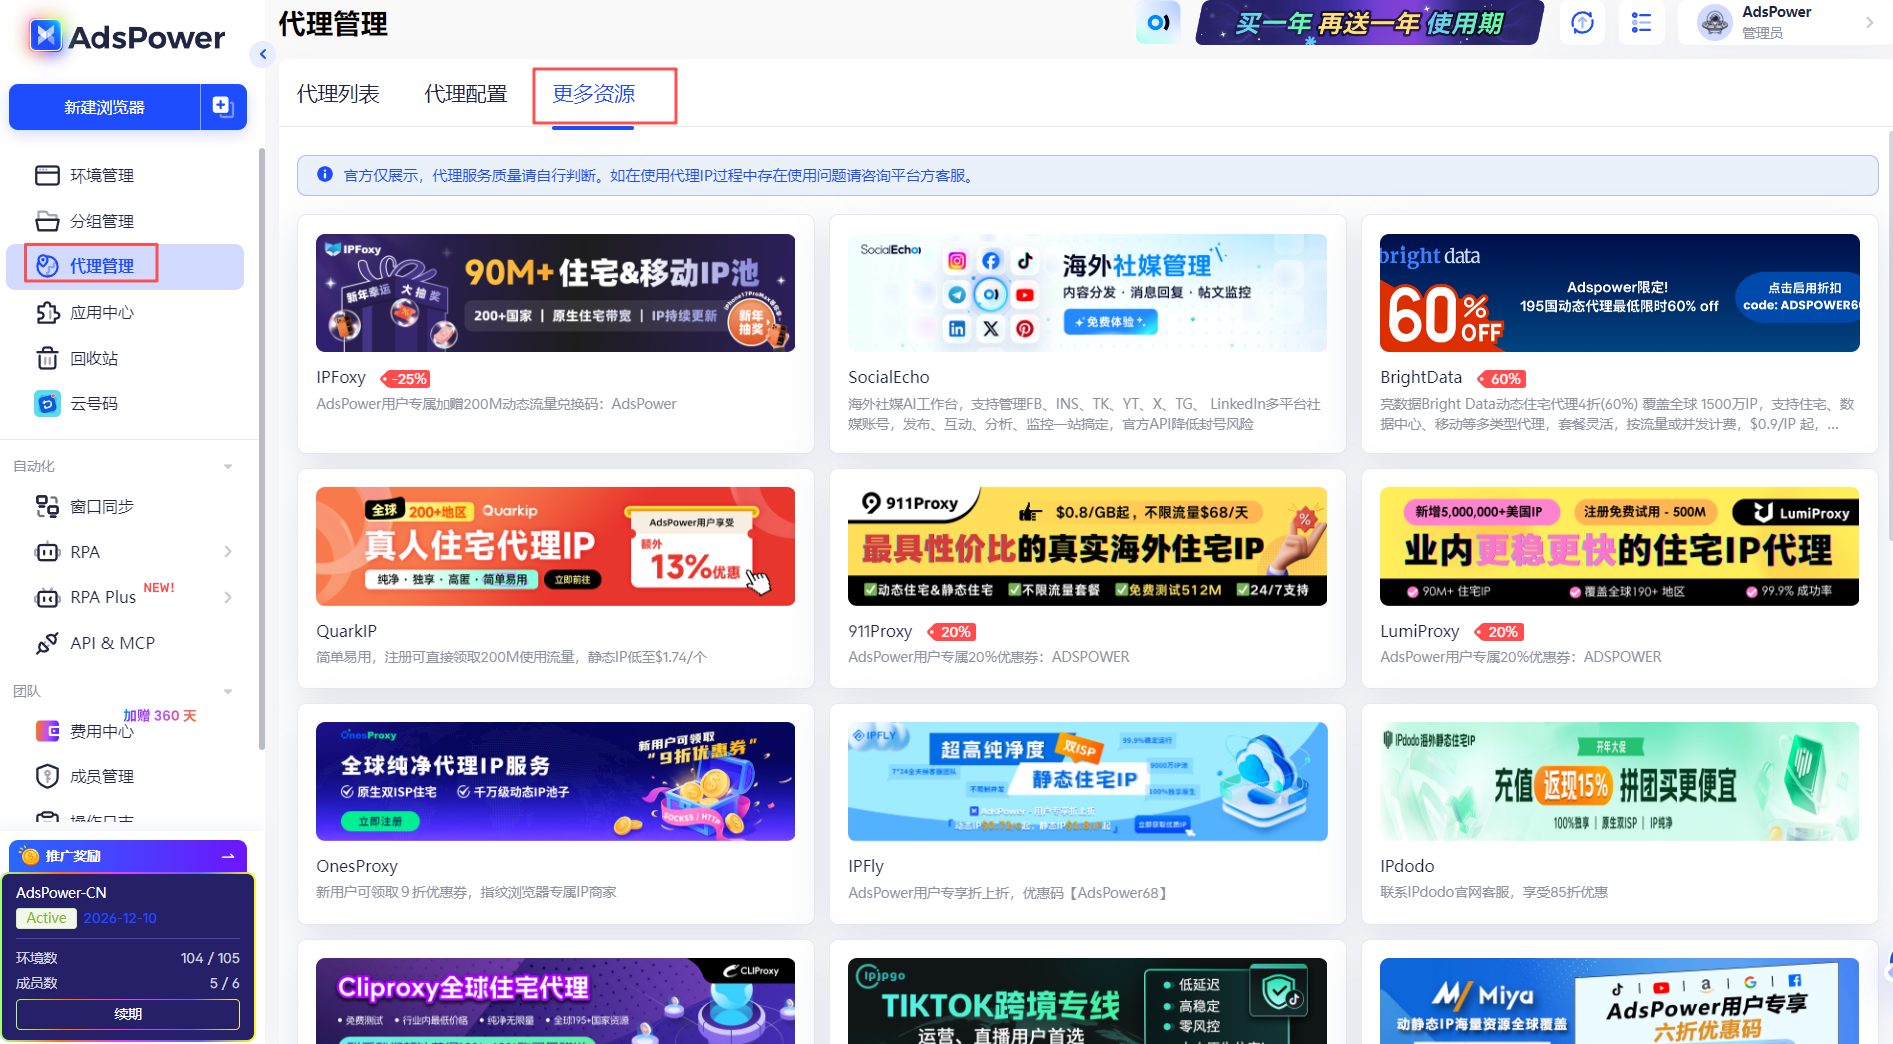Select 云号码 in the sidebar
The image size is (1893, 1044).
coord(96,403)
